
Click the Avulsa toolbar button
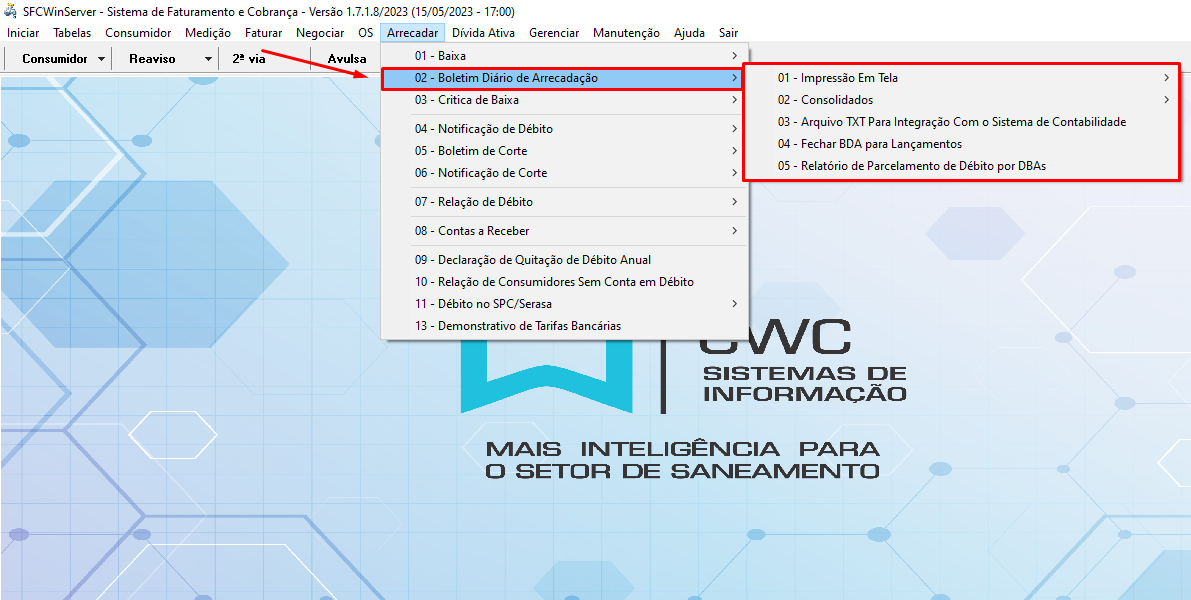347,59
